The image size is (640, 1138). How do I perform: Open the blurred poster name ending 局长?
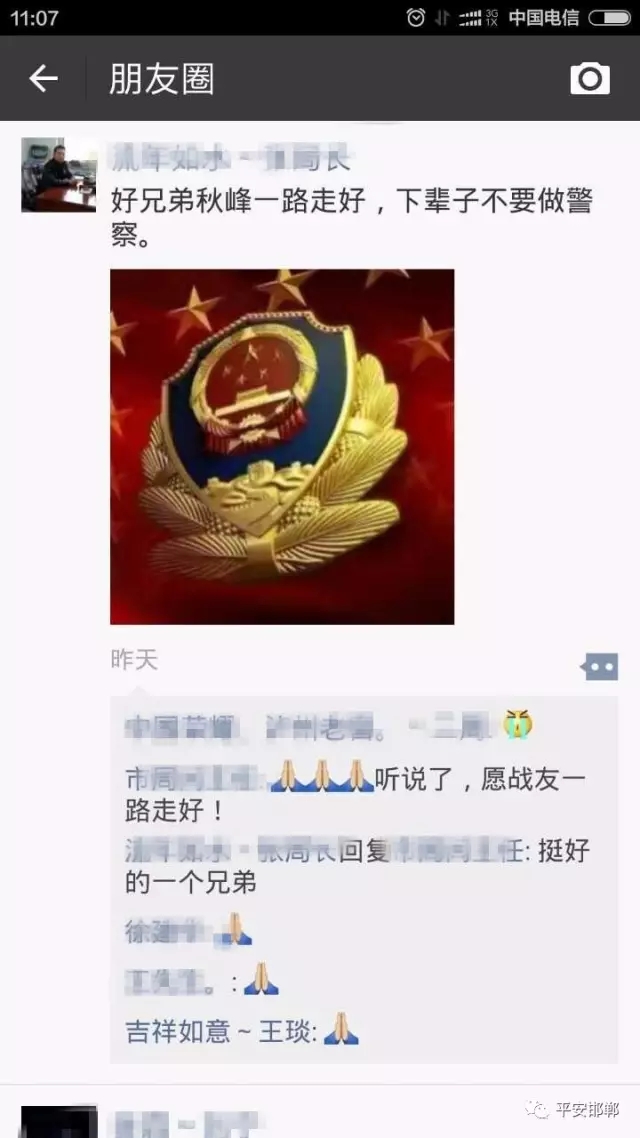coord(231,157)
